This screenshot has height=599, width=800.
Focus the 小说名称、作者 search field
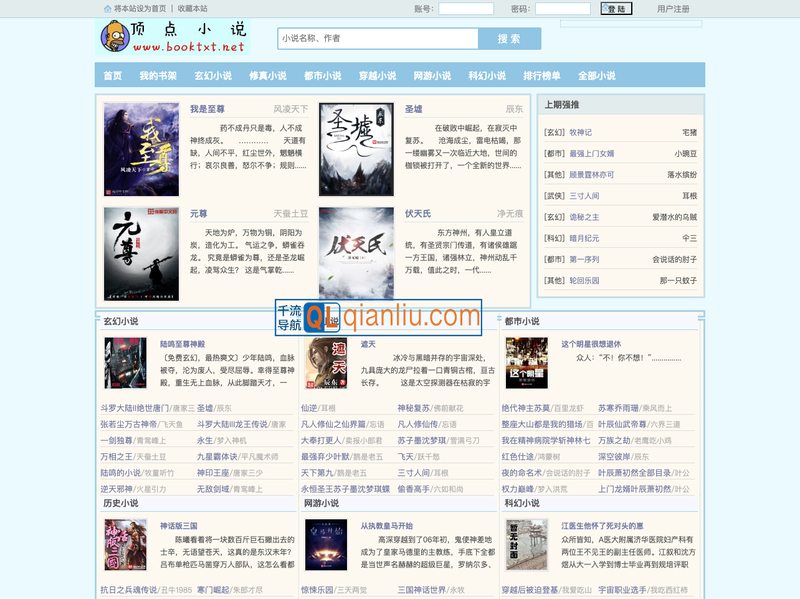[x=378, y=39]
